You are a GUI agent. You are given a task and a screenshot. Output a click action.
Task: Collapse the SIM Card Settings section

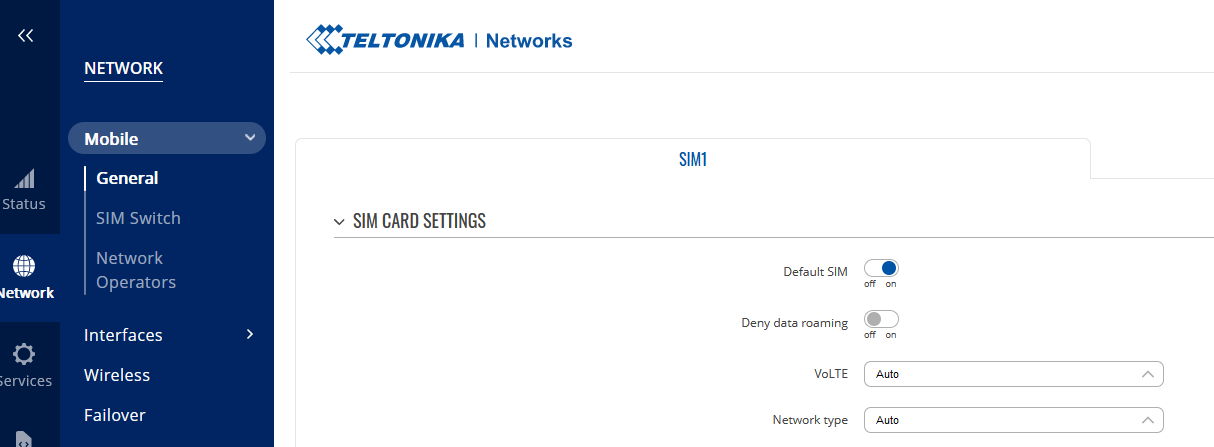(x=339, y=222)
